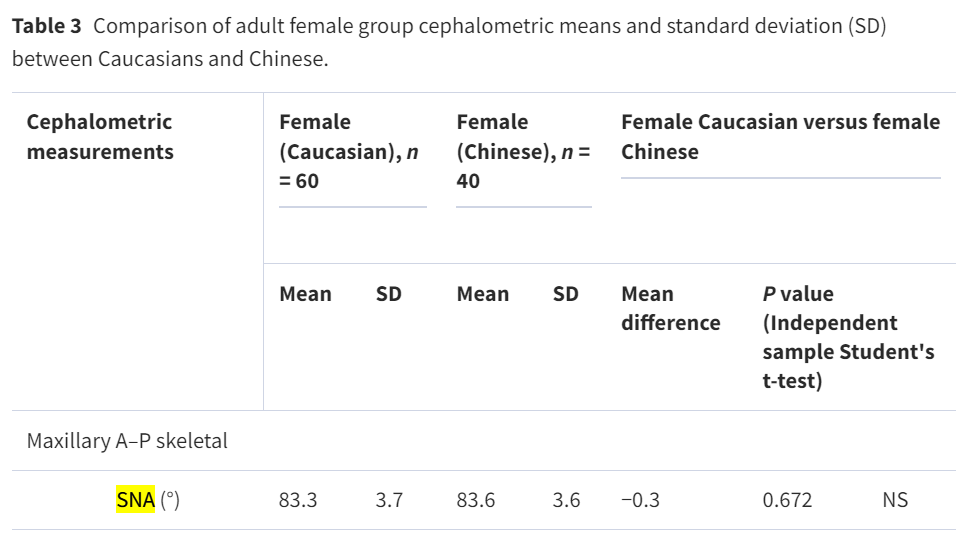Select the 83.3 Caucasian mean value
Viewport: 965px width, 533px height.
(298, 500)
